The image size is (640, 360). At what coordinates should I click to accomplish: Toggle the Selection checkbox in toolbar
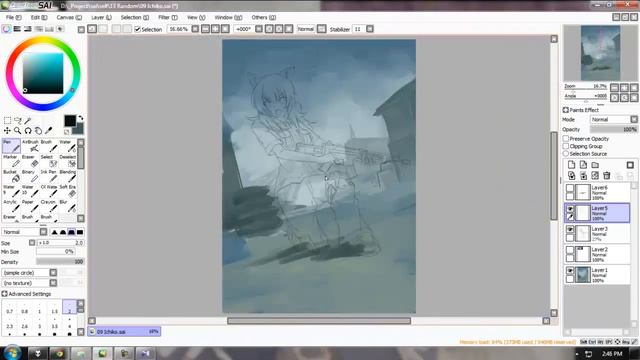tap(138, 29)
